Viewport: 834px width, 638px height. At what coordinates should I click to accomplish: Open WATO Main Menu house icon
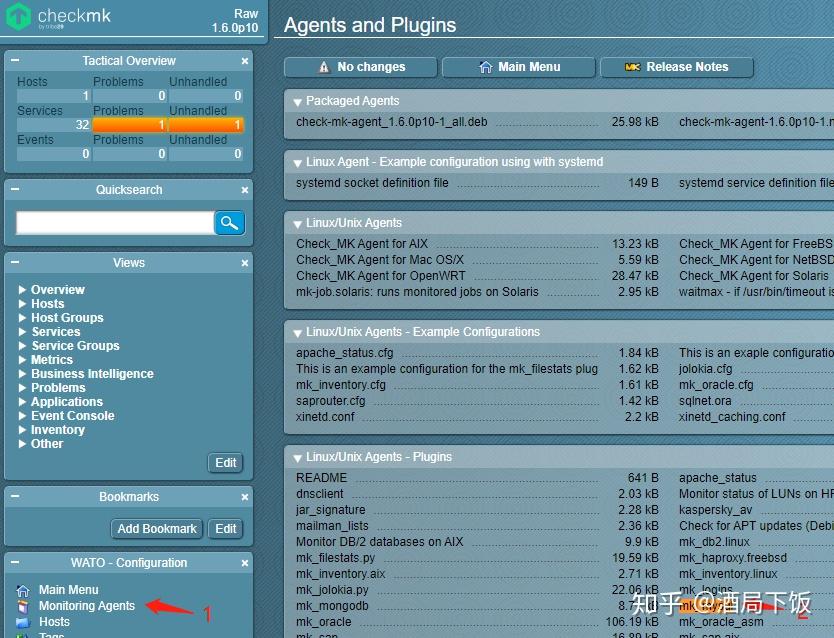(23, 590)
